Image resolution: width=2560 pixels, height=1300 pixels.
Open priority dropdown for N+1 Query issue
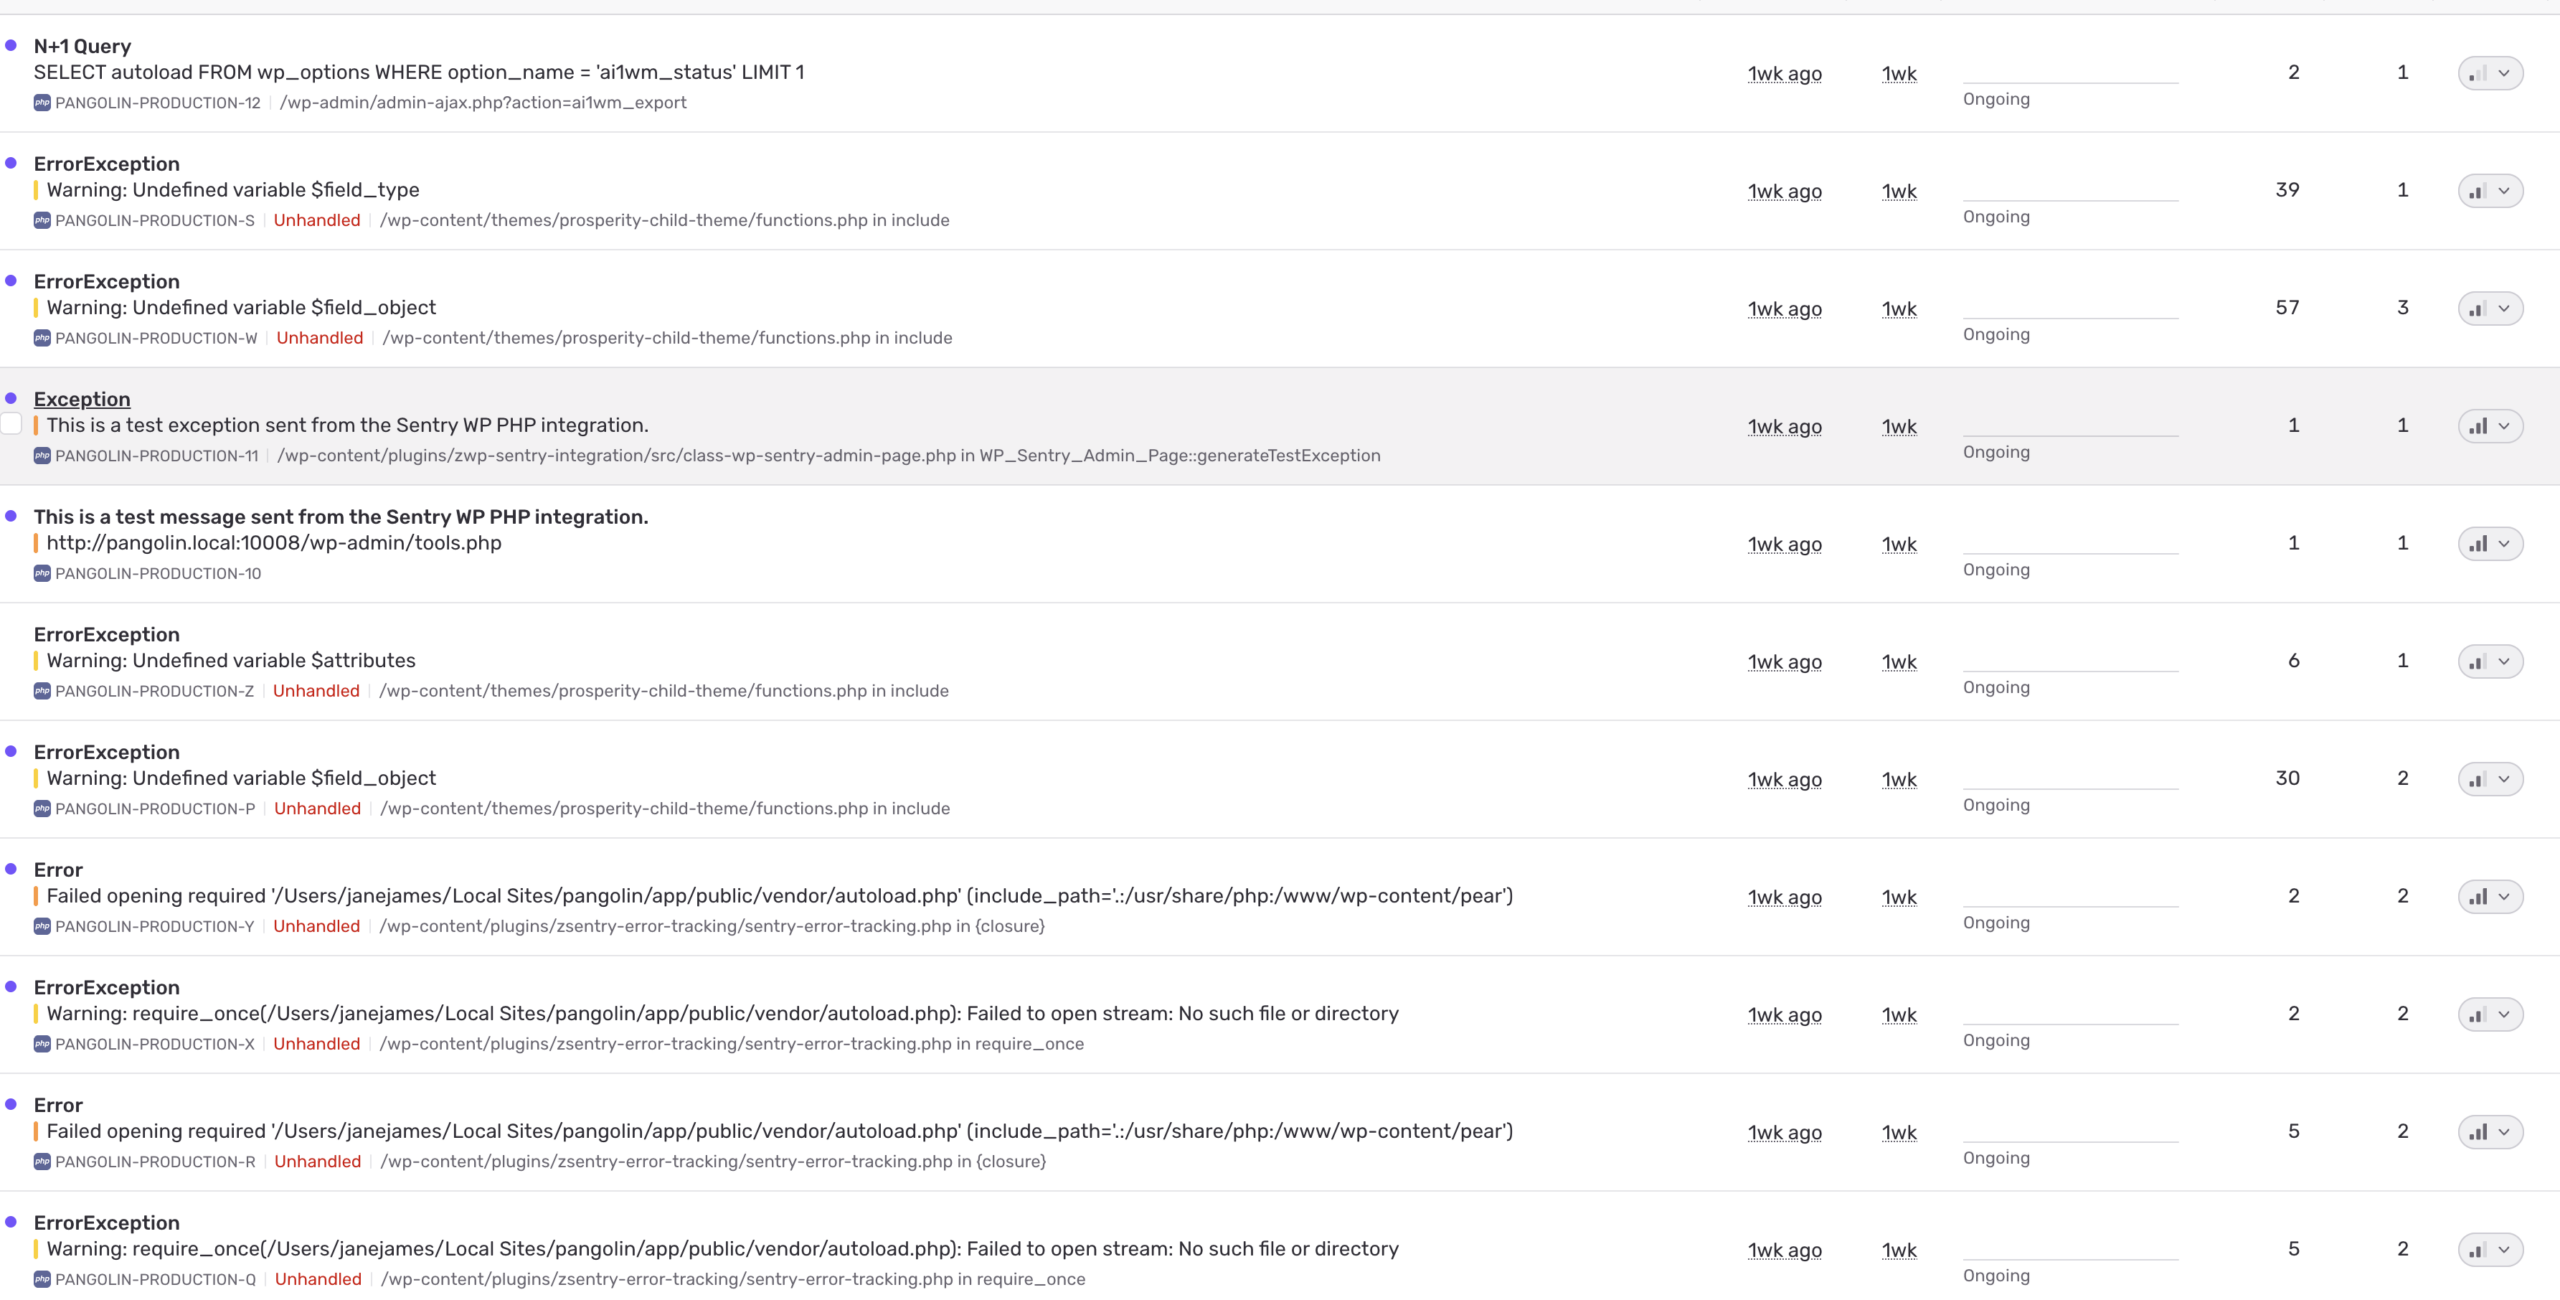click(x=2490, y=74)
